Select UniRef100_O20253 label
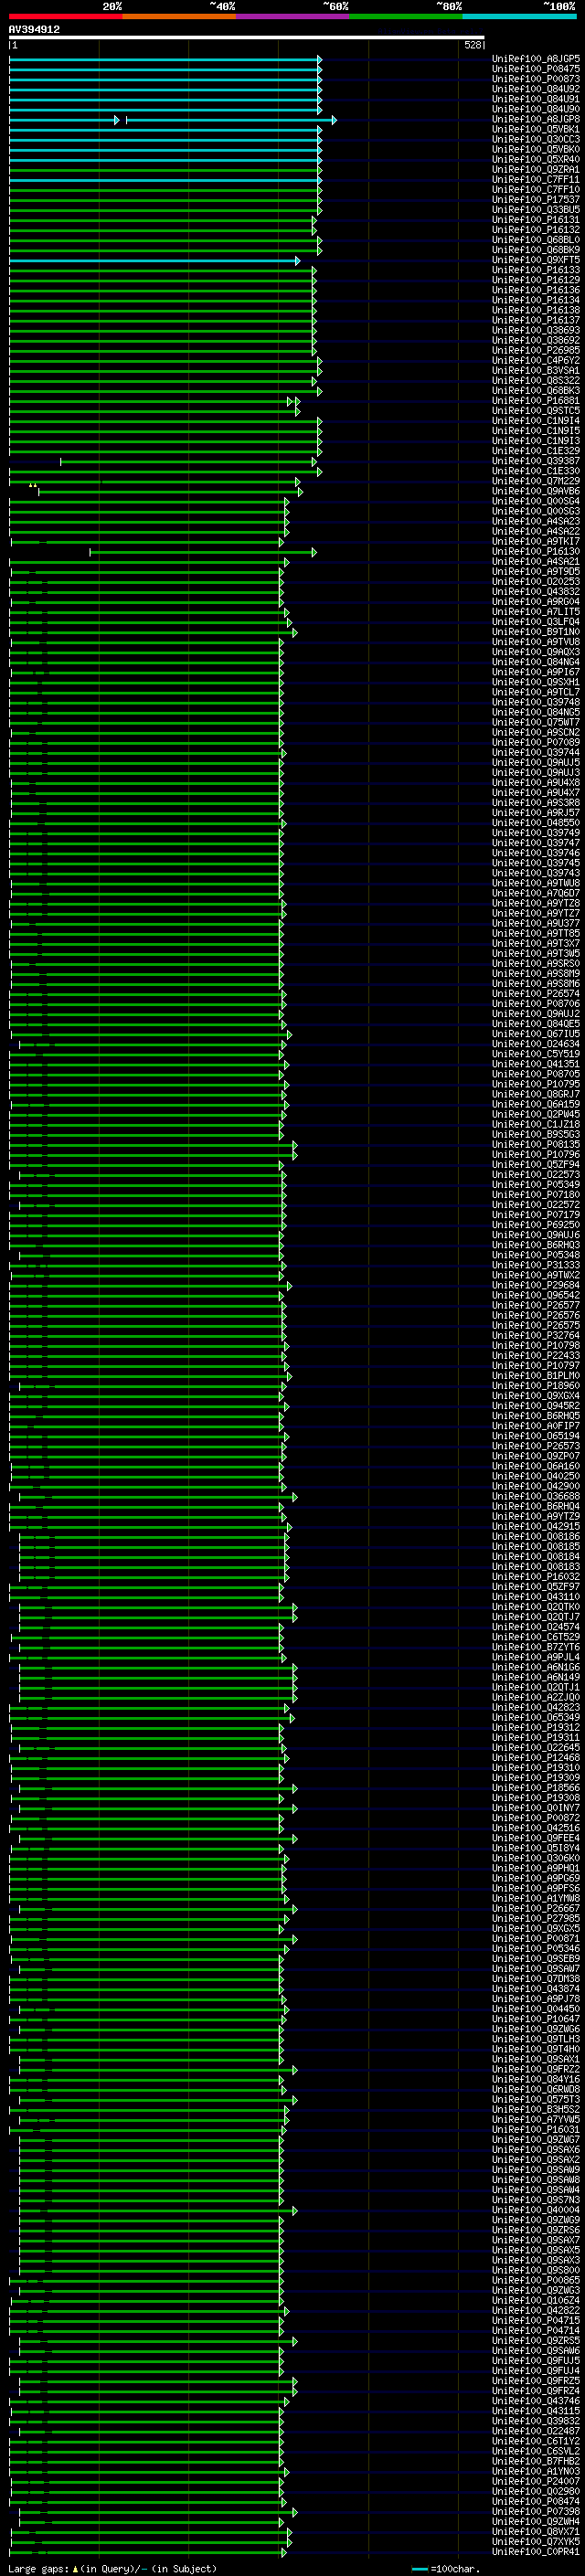585x2576 pixels. pos(535,582)
